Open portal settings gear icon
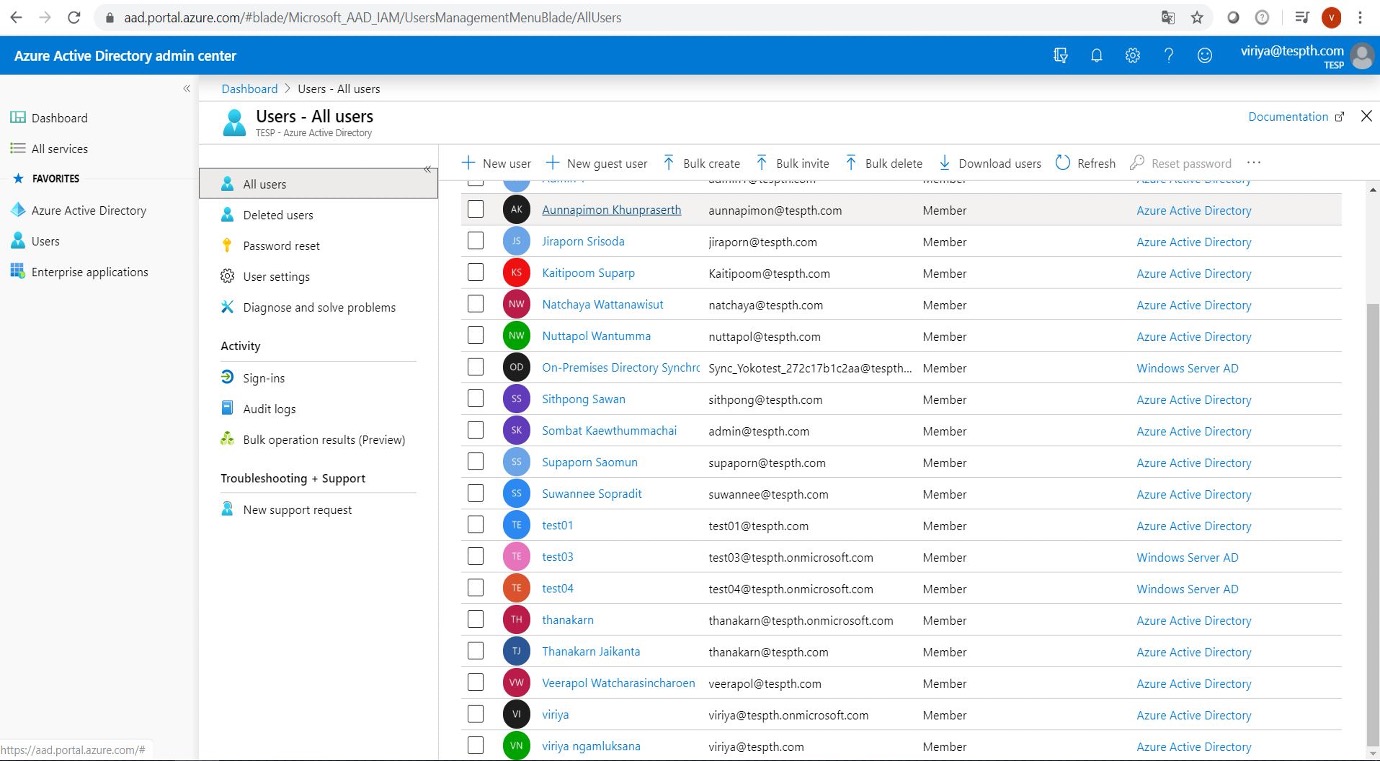The width and height of the screenshot is (1380, 761). click(1132, 56)
